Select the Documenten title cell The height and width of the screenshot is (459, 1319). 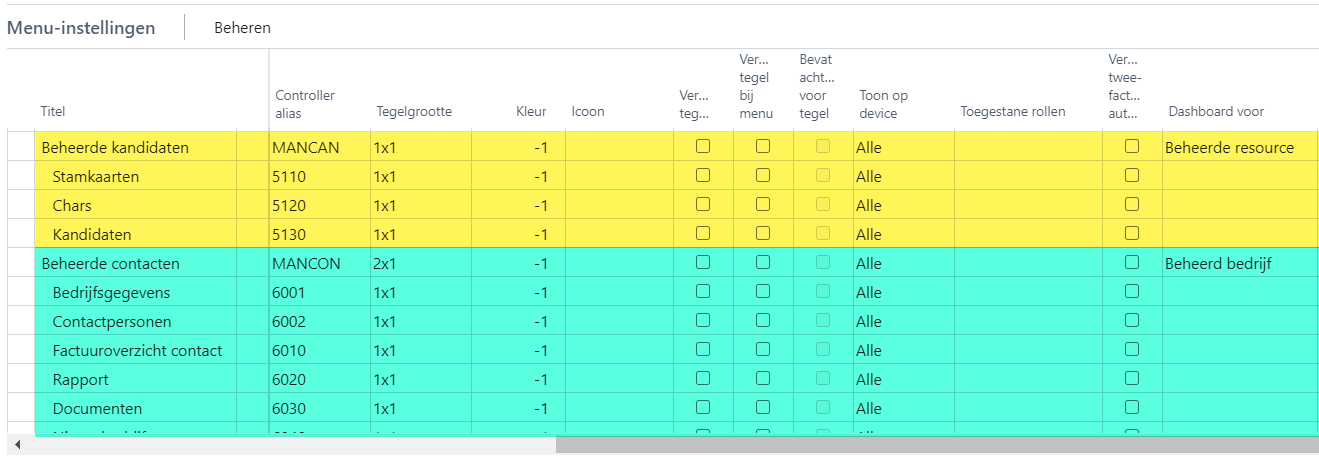click(97, 409)
